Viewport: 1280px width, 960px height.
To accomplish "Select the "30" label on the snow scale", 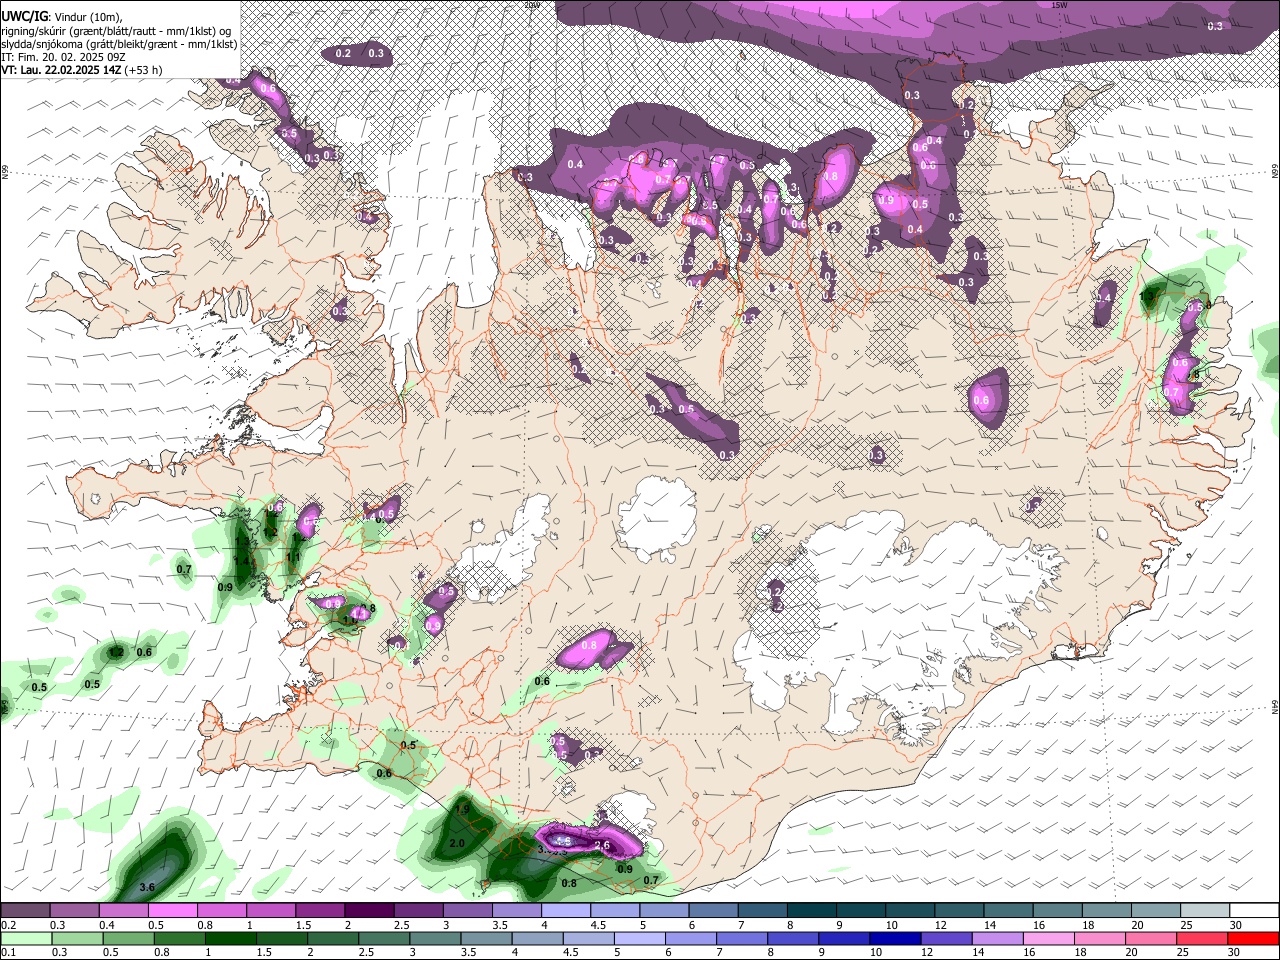I will 1236,925.
